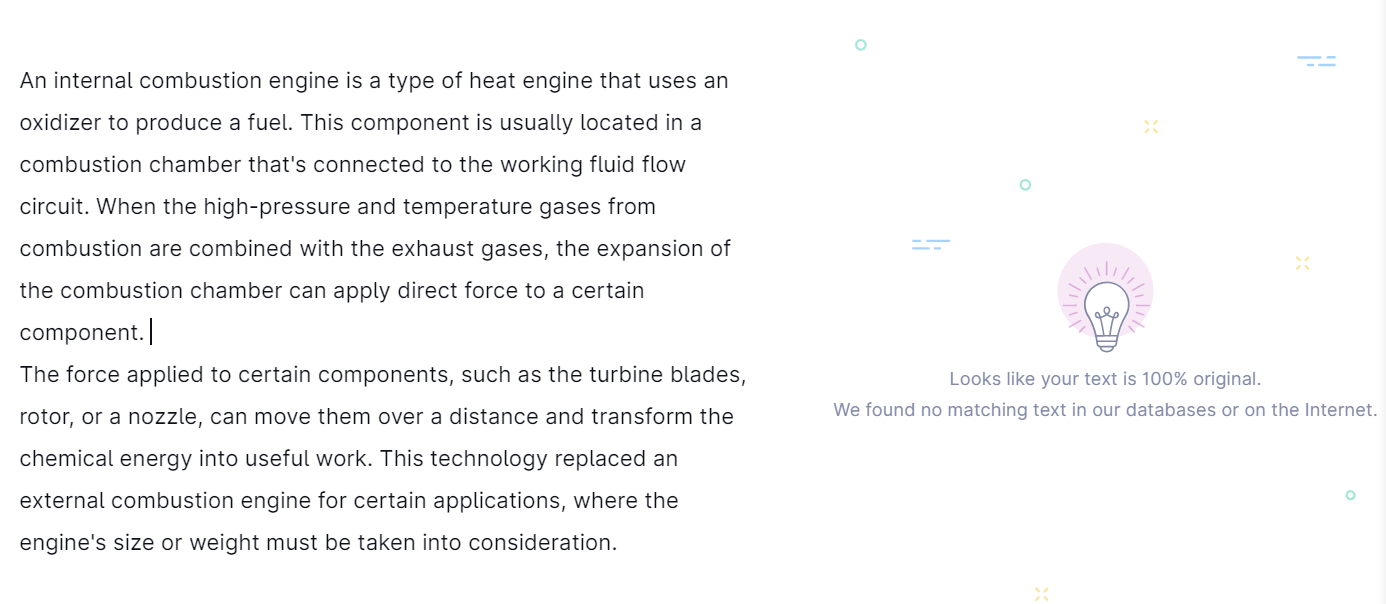Click the yellow sparkle right of lightbulb

1302,263
